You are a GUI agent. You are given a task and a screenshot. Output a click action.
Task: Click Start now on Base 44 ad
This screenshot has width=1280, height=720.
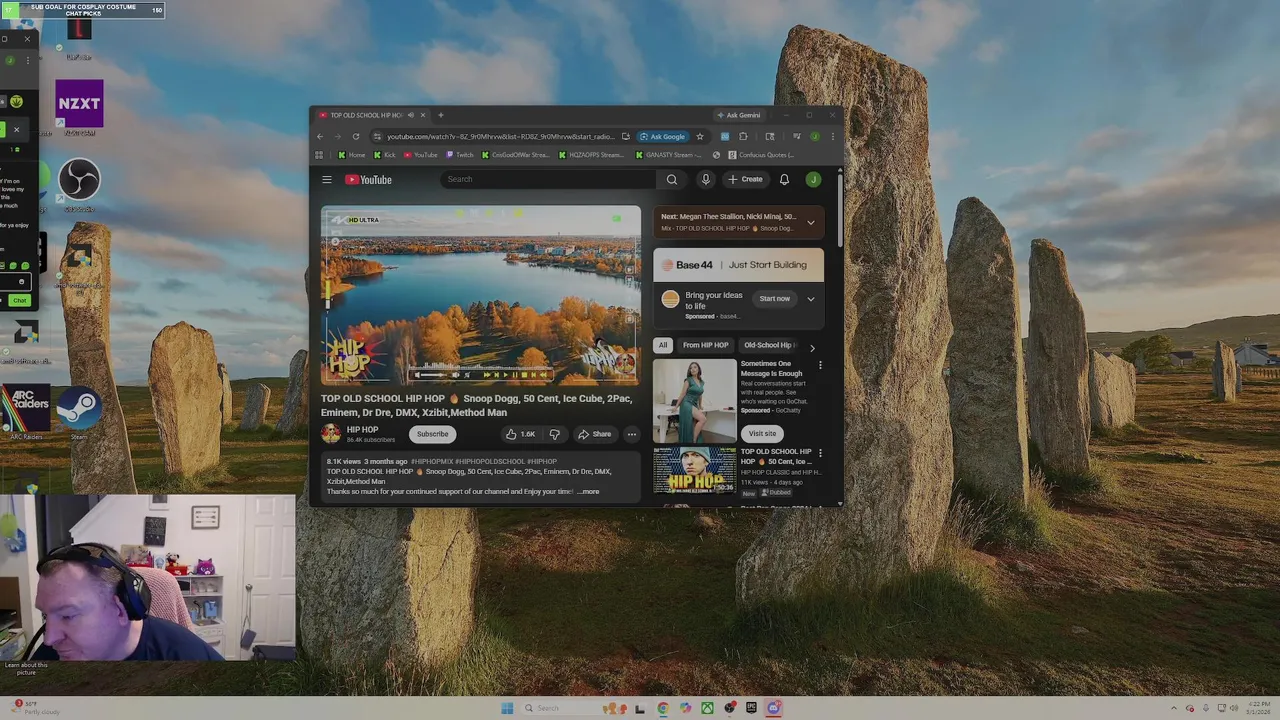(x=774, y=299)
